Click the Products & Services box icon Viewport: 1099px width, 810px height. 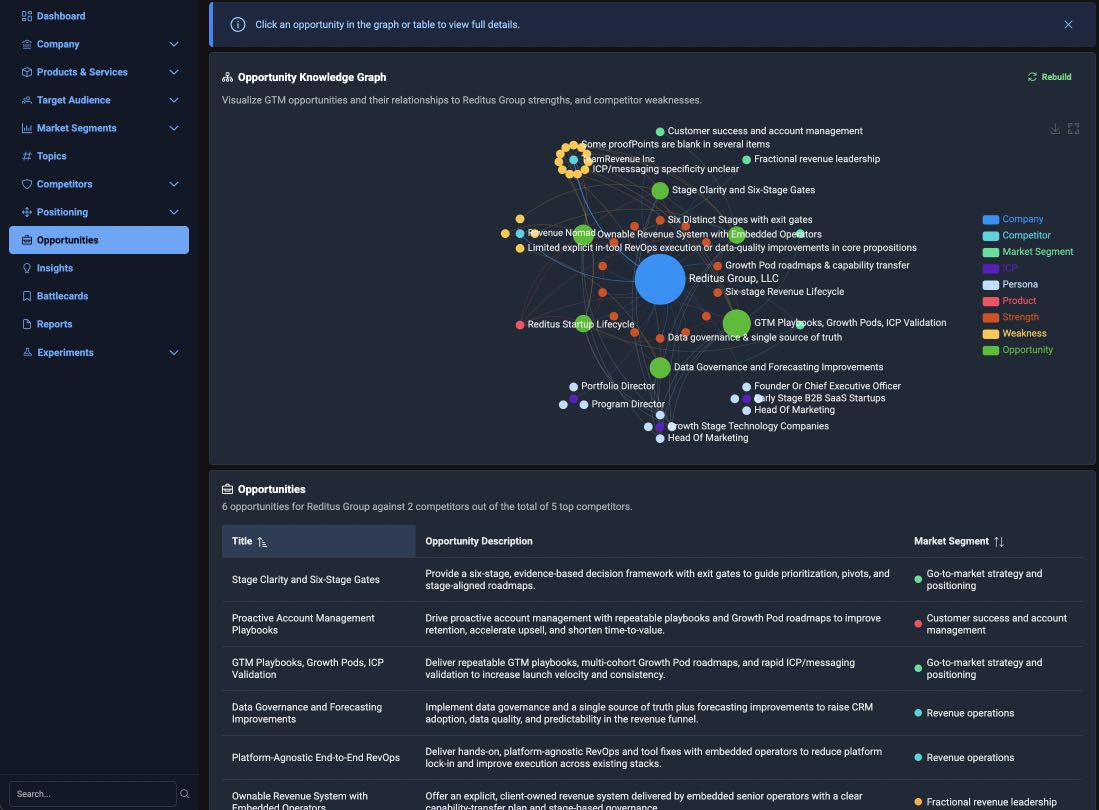click(27, 72)
